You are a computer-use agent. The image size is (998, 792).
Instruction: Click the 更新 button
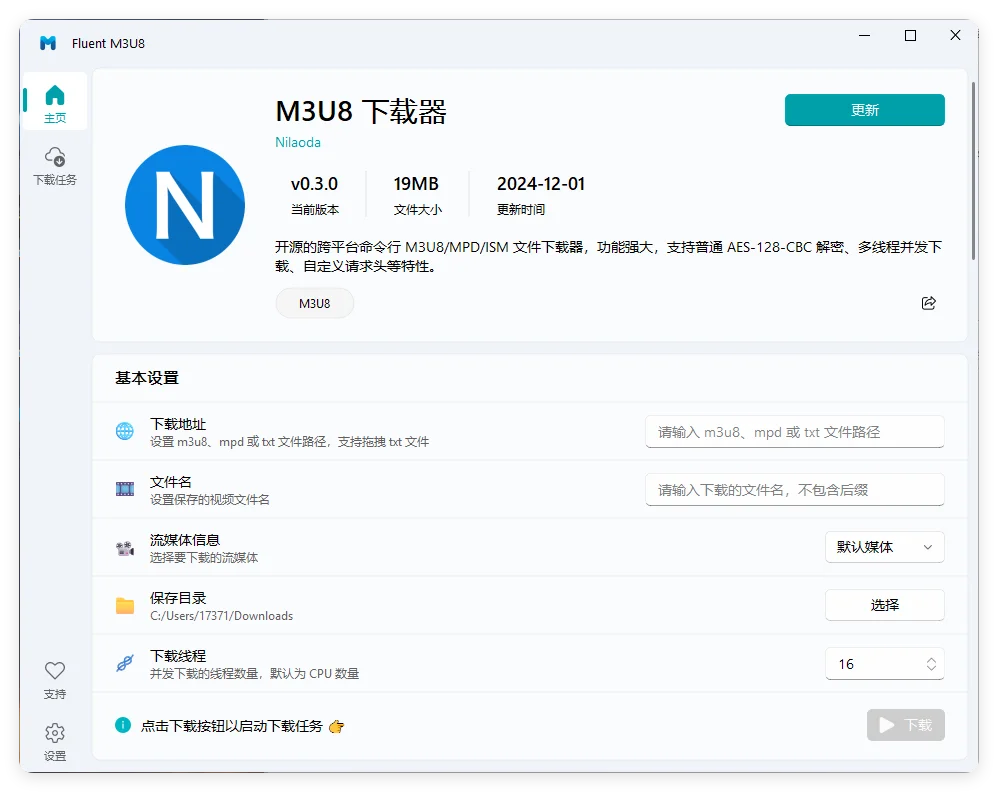point(864,110)
